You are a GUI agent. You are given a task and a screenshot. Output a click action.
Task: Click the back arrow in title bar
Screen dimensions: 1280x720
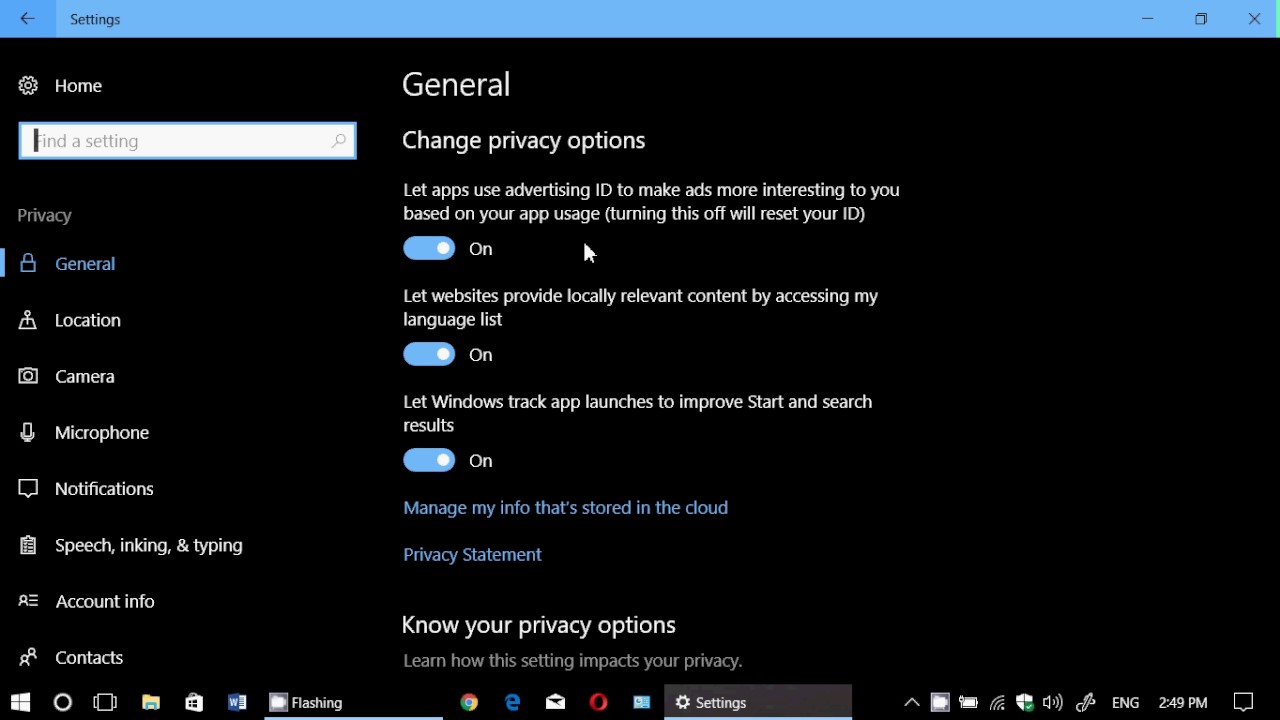pos(28,19)
